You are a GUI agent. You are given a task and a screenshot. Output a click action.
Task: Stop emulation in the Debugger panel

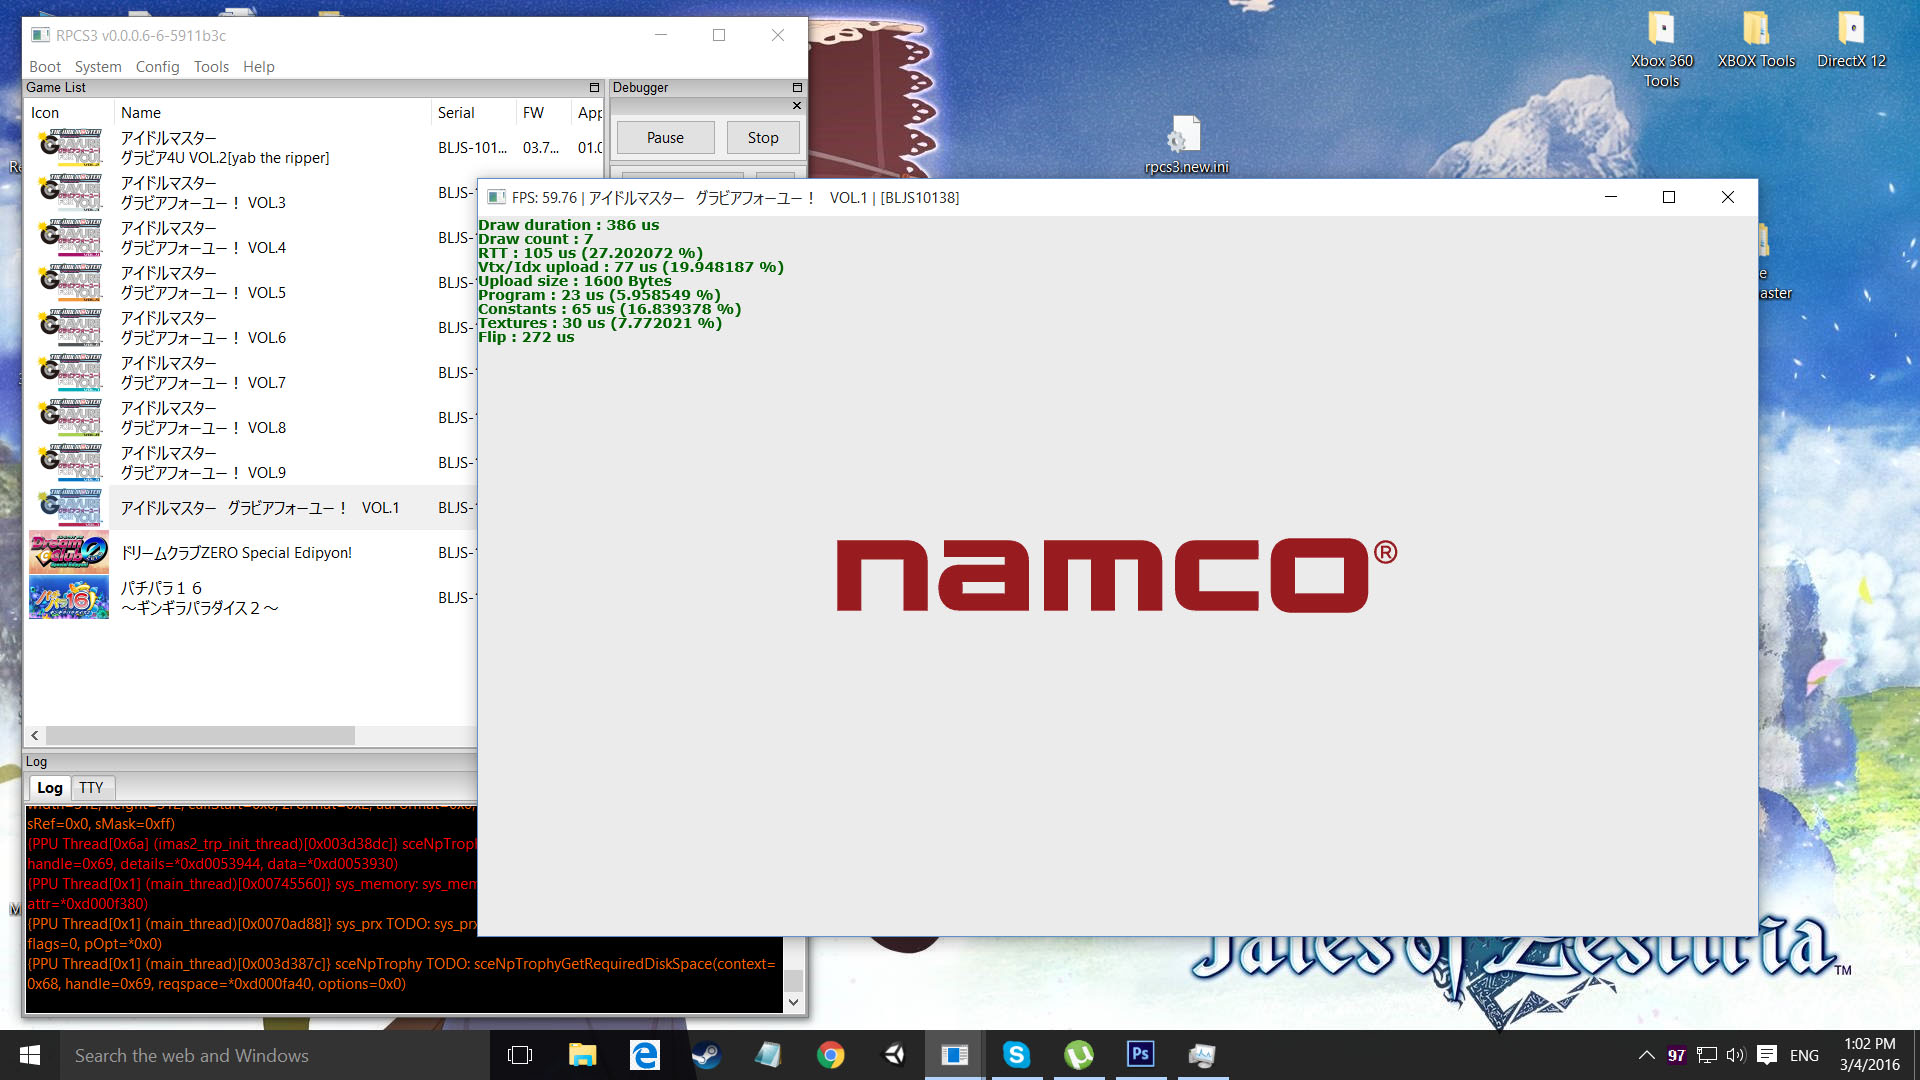point(763,138)
